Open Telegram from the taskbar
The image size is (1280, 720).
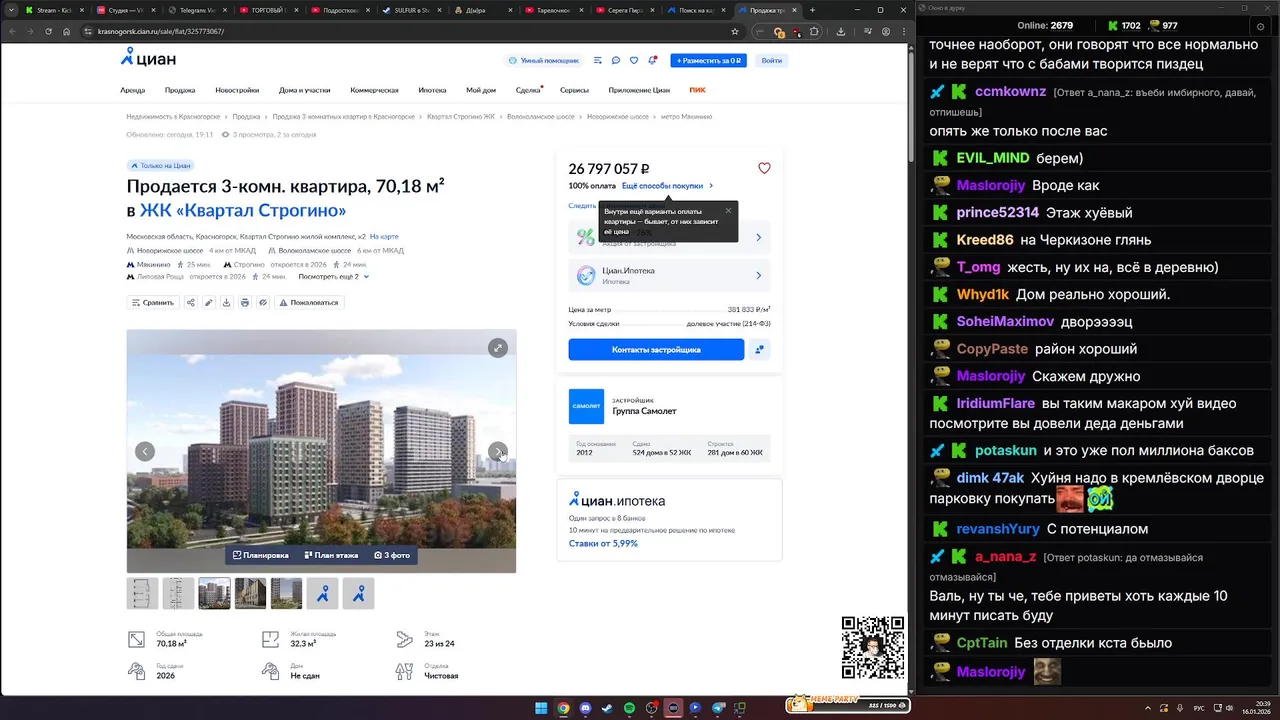click(x=717, y=708)
